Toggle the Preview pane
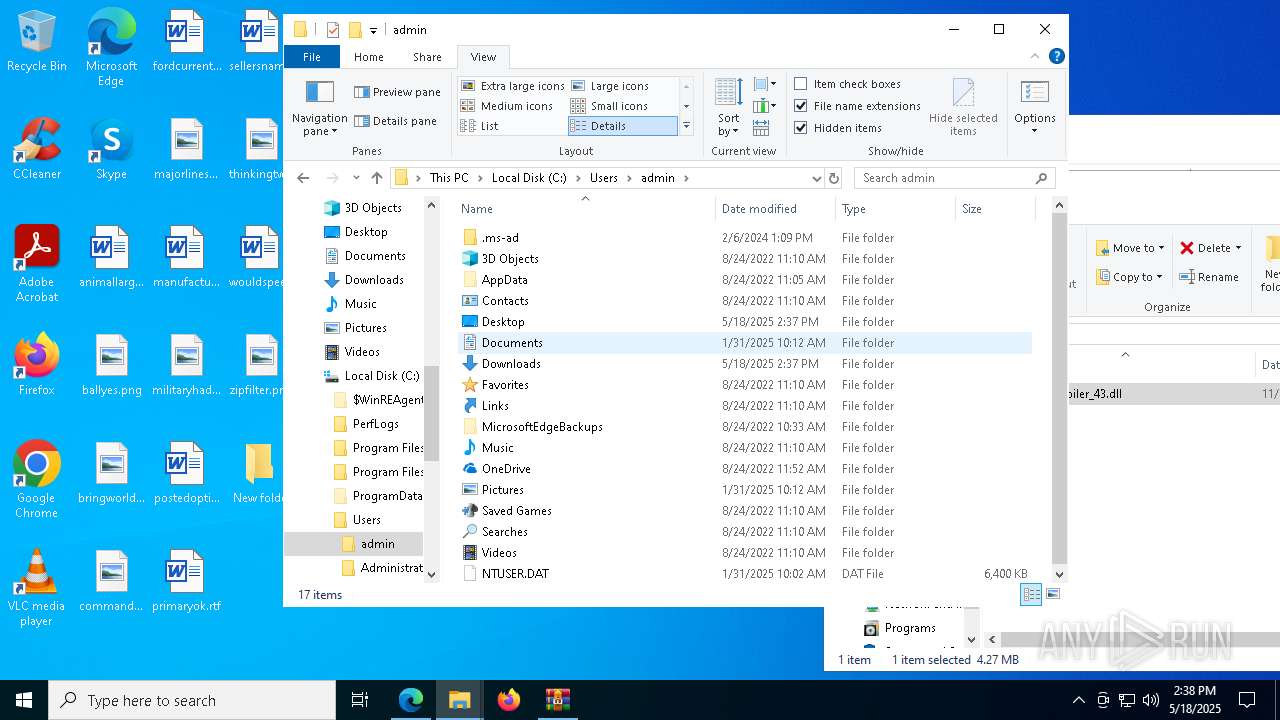 tap(397, 92)
